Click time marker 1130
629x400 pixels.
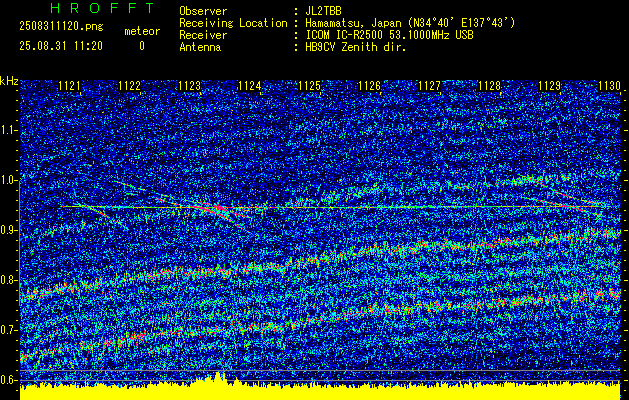click(x=609, y=85)
